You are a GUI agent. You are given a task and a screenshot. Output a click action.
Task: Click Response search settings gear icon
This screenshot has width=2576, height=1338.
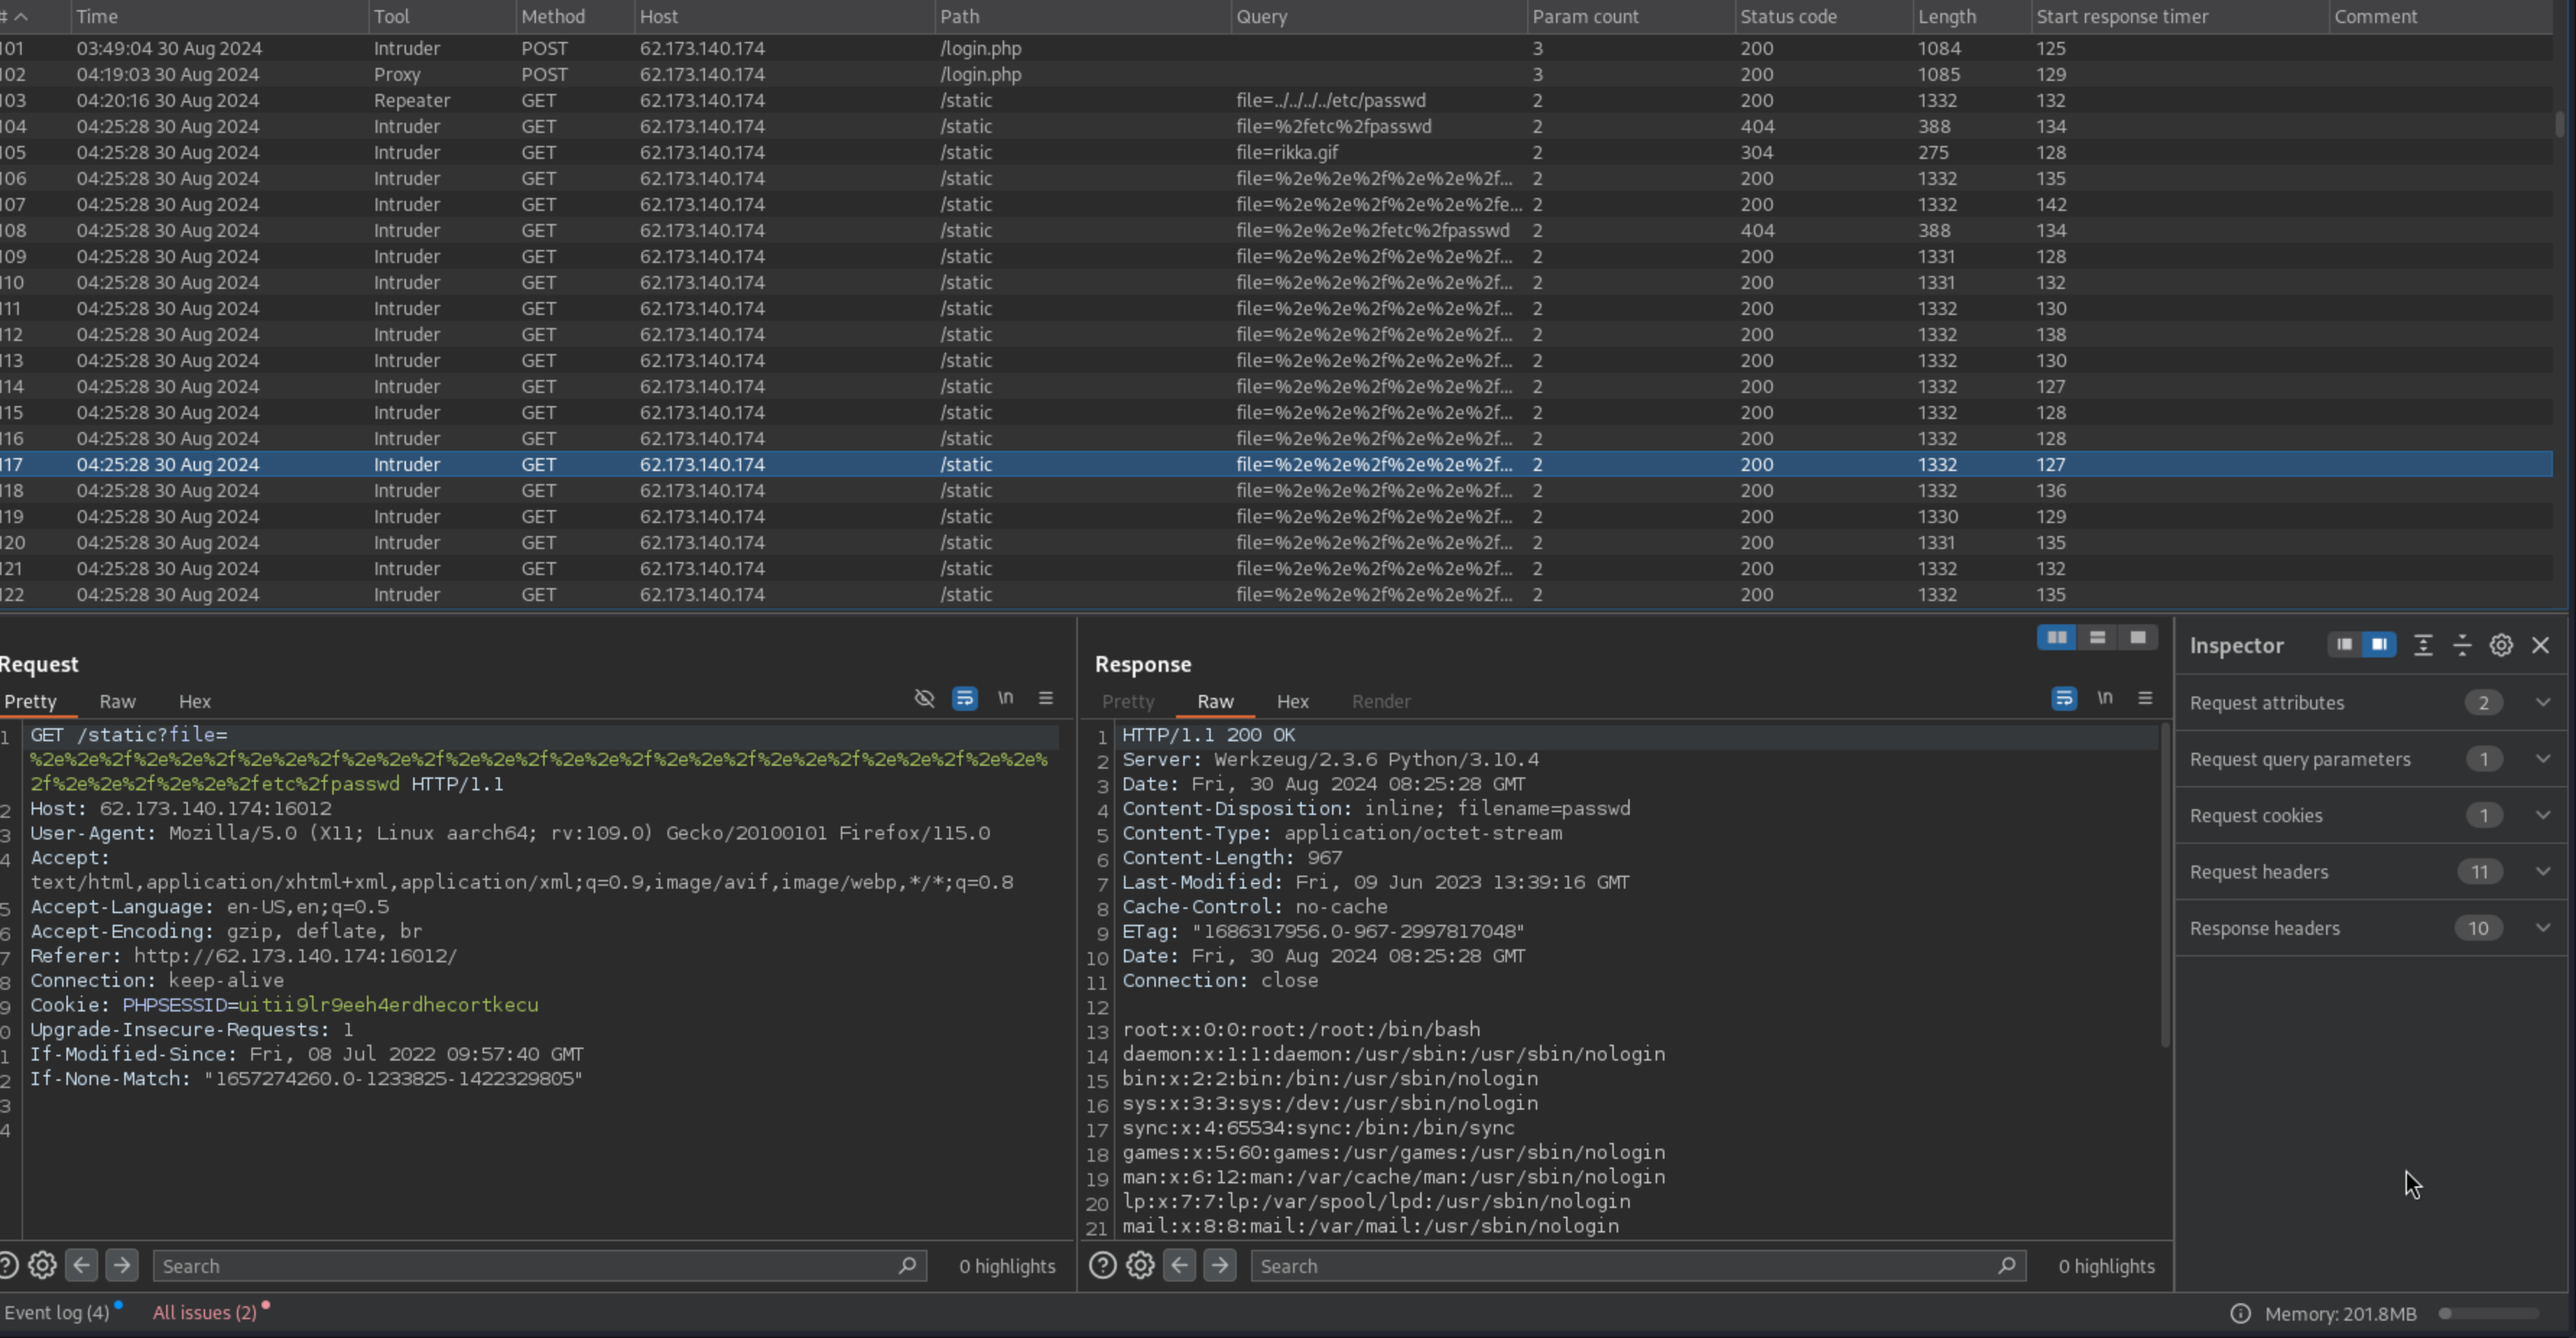click(1140, 1266)
